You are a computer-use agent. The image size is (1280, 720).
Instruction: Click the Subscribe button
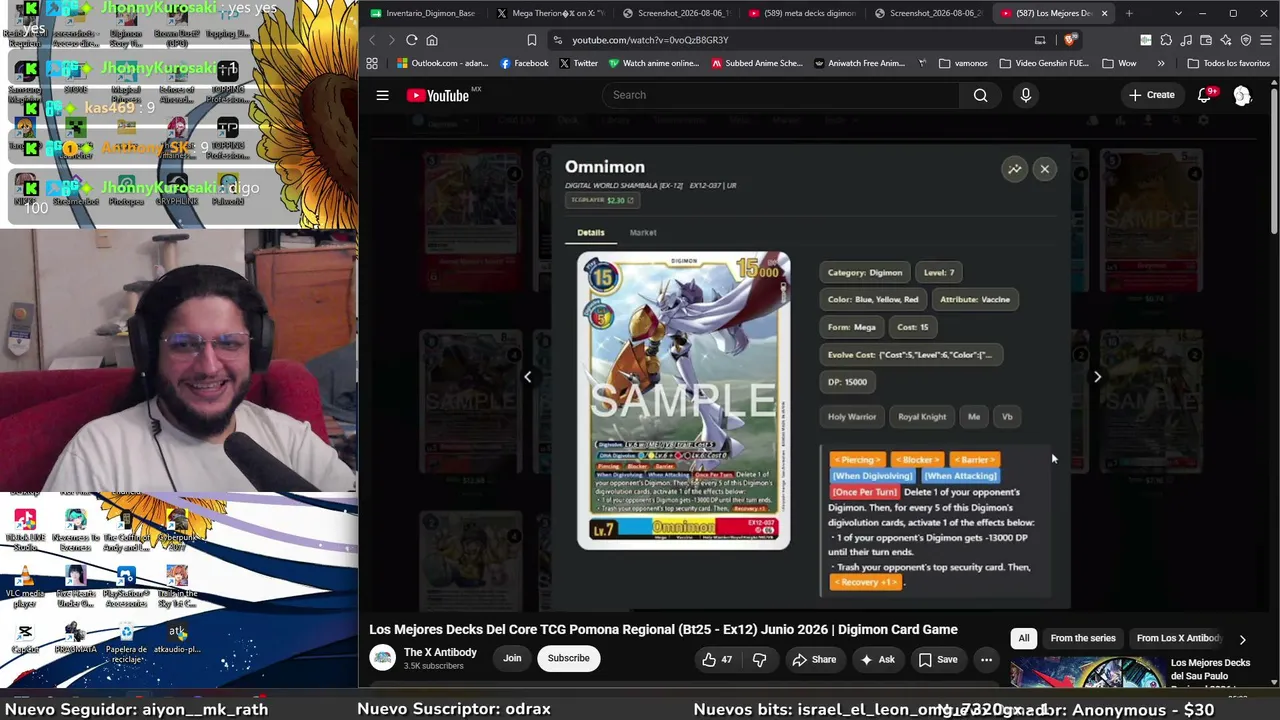pyautogui.click(x=568, y=658)
